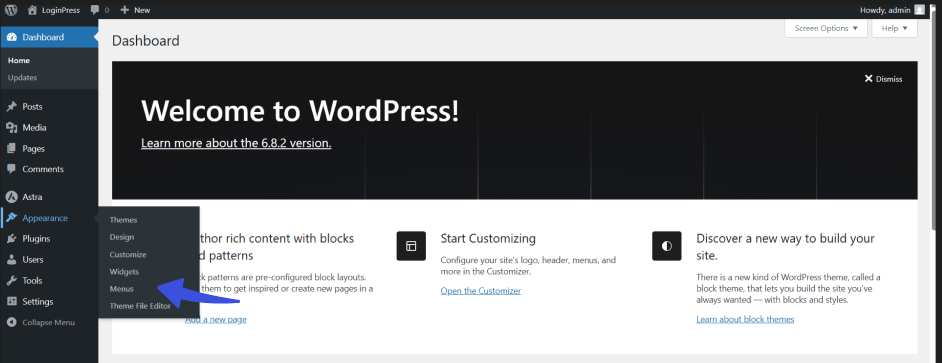
Task: Click New in the admin bar
Action: coord(142,10)
